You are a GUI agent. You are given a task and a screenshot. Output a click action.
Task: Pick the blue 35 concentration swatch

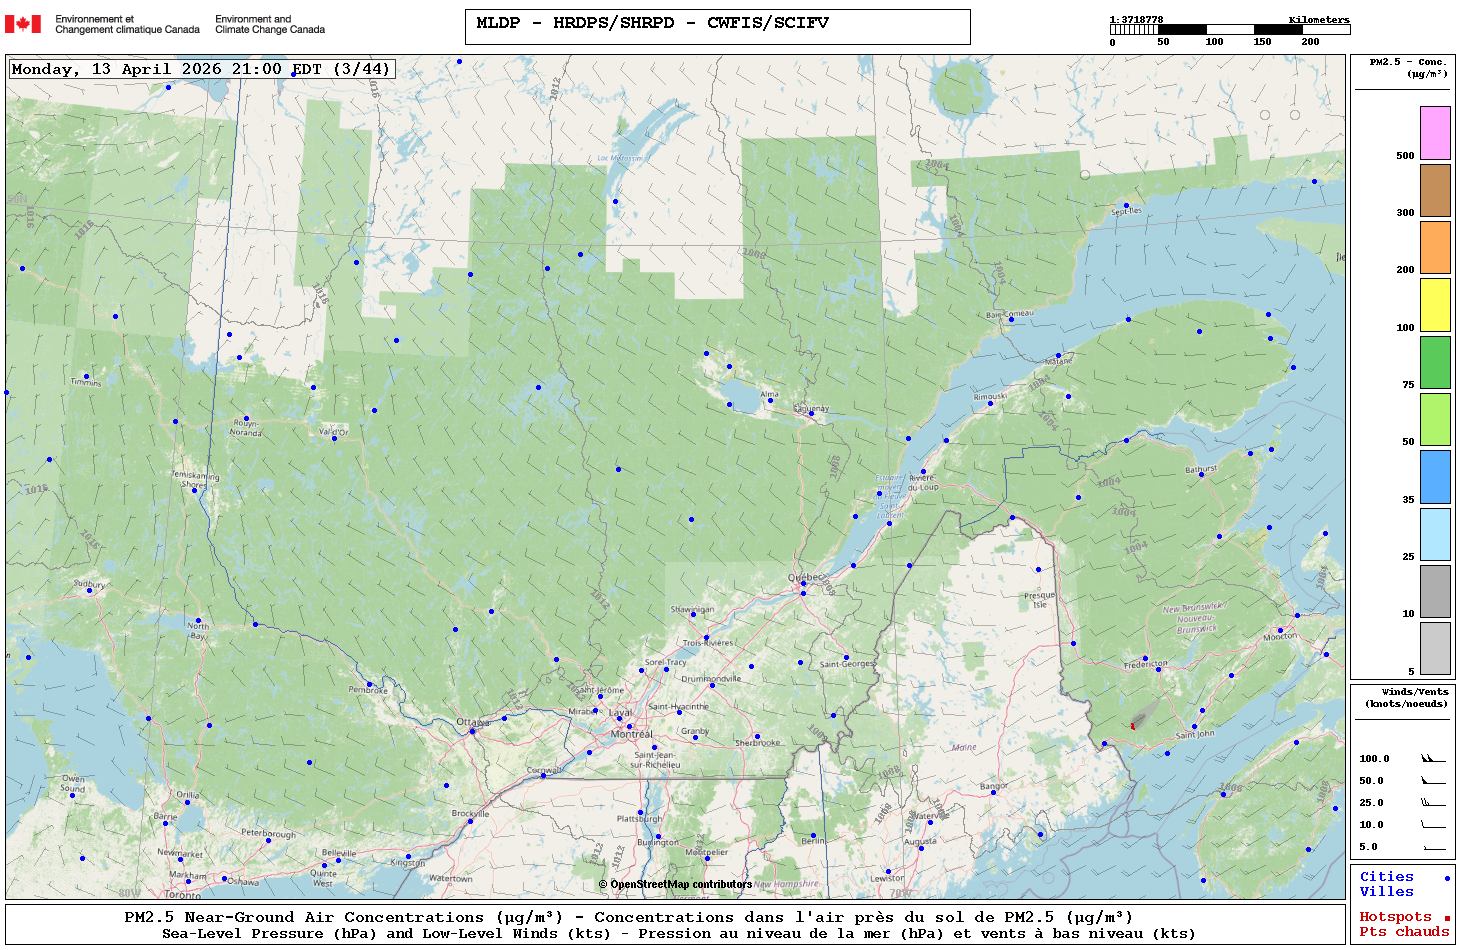coord(1435,477)
